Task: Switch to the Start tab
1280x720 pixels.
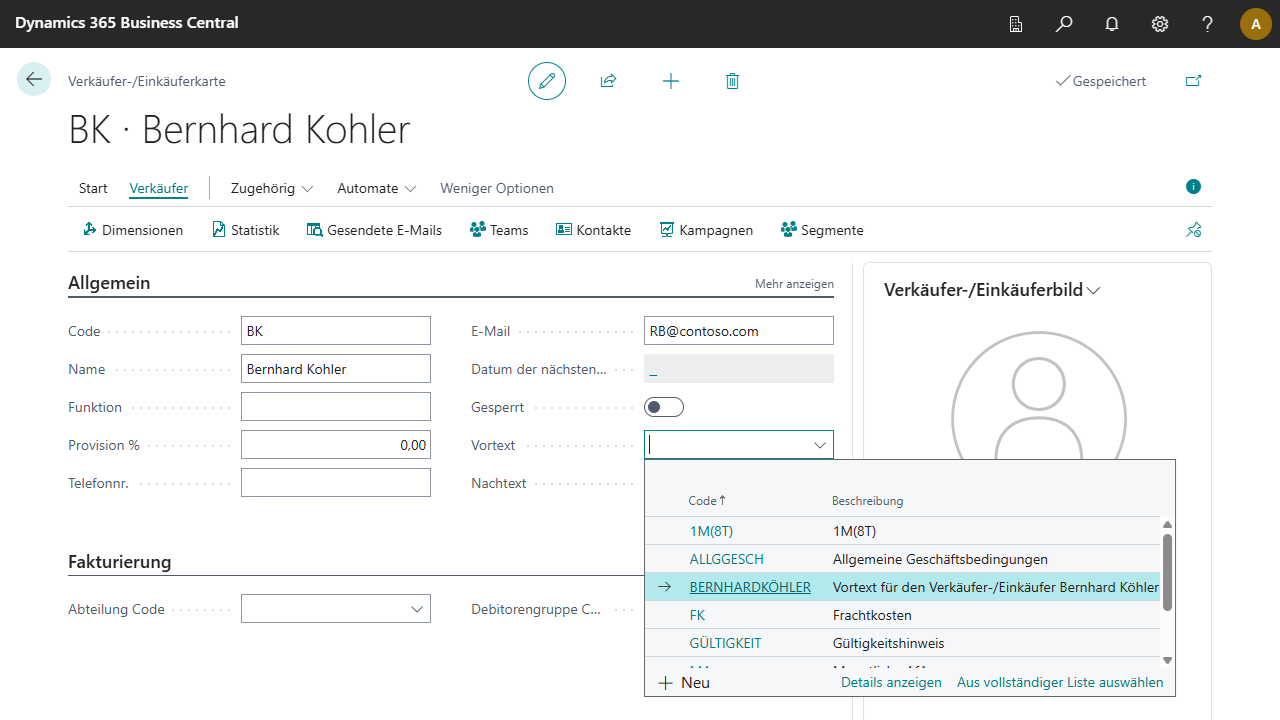Action: (x=93, y=188)
